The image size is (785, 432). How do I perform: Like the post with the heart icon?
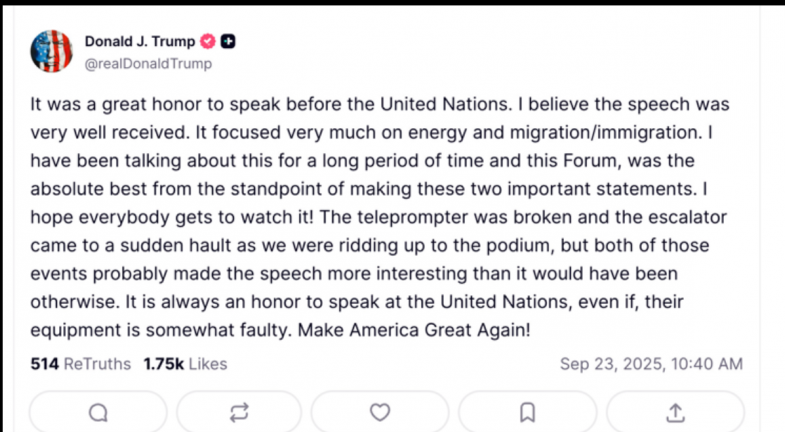tap(380, 412)
